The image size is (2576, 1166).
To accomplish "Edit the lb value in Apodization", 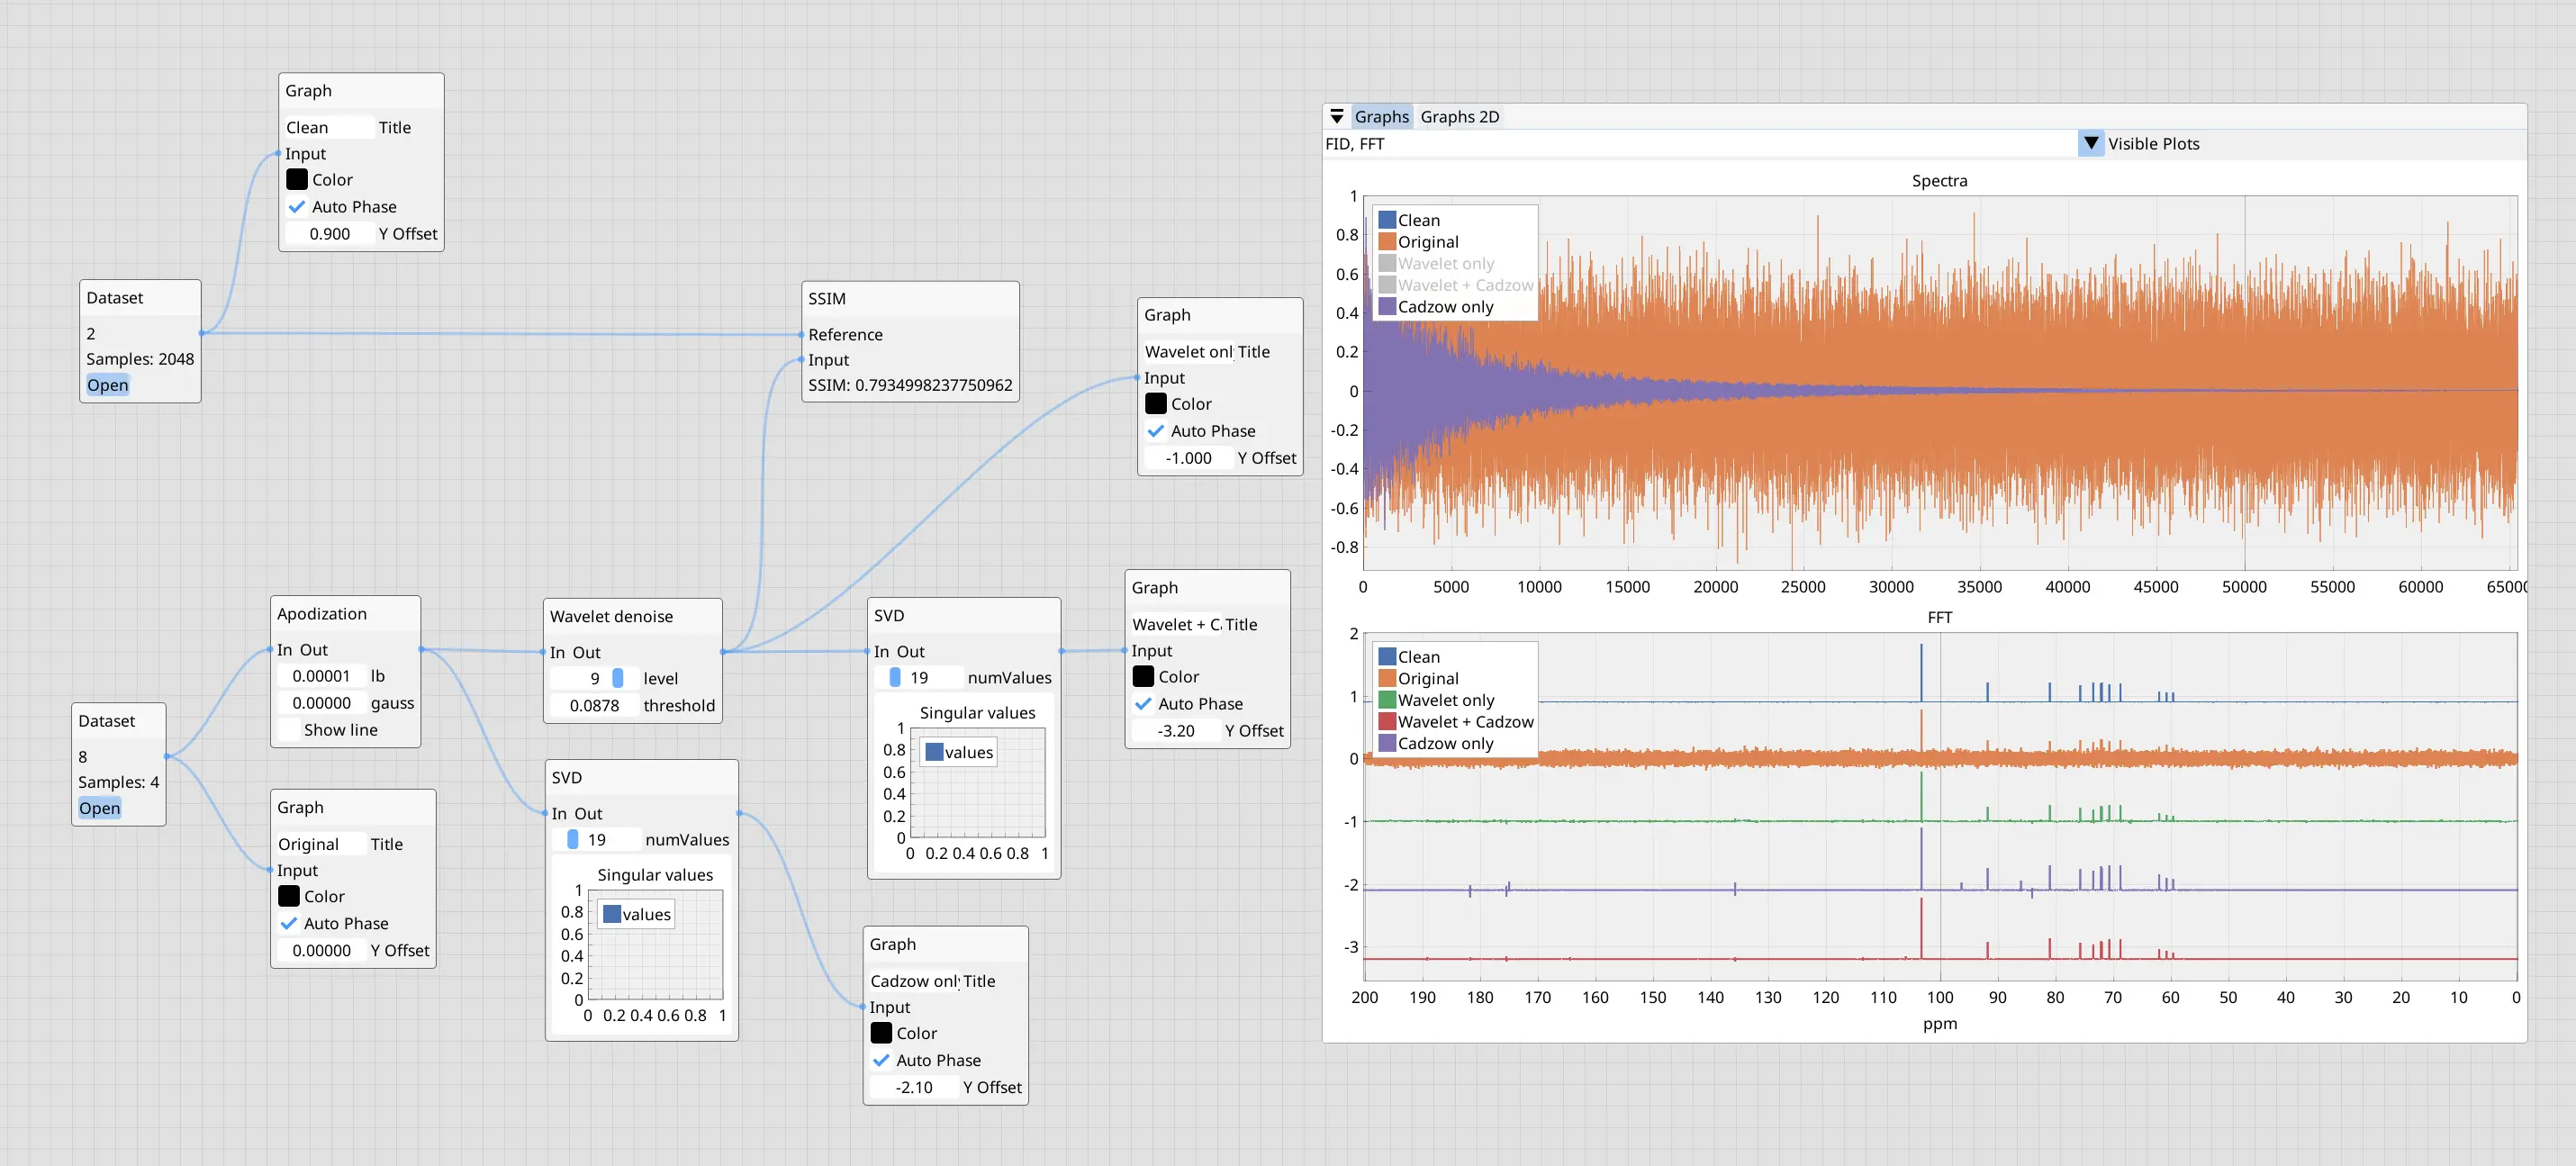I will click(321, 676).
